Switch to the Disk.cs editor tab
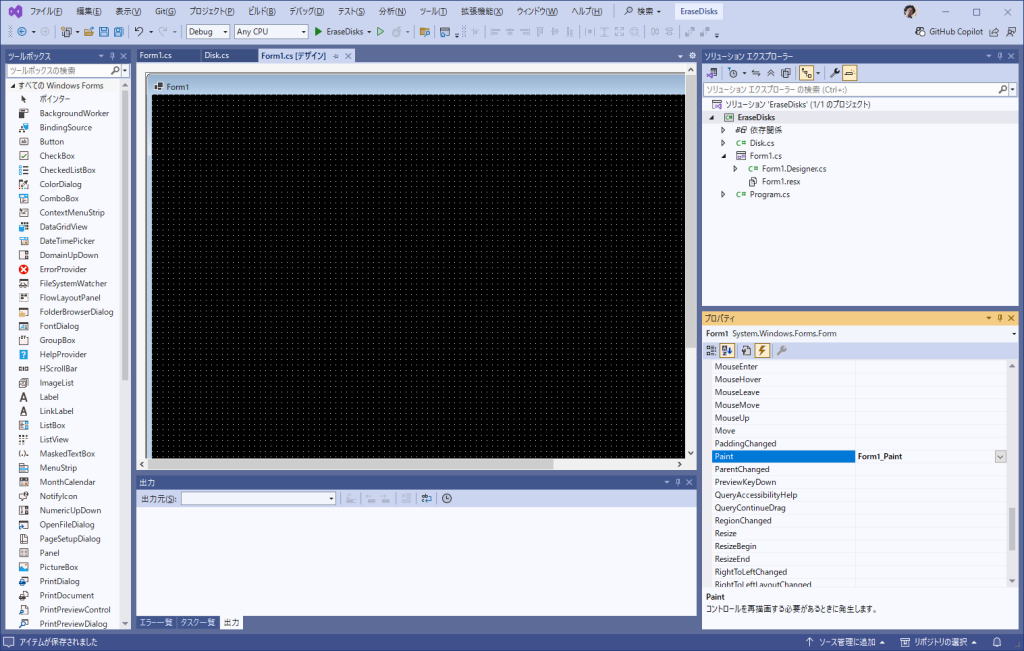The width and height of the screenshot is (1024, 651). [x=217, y=55]
